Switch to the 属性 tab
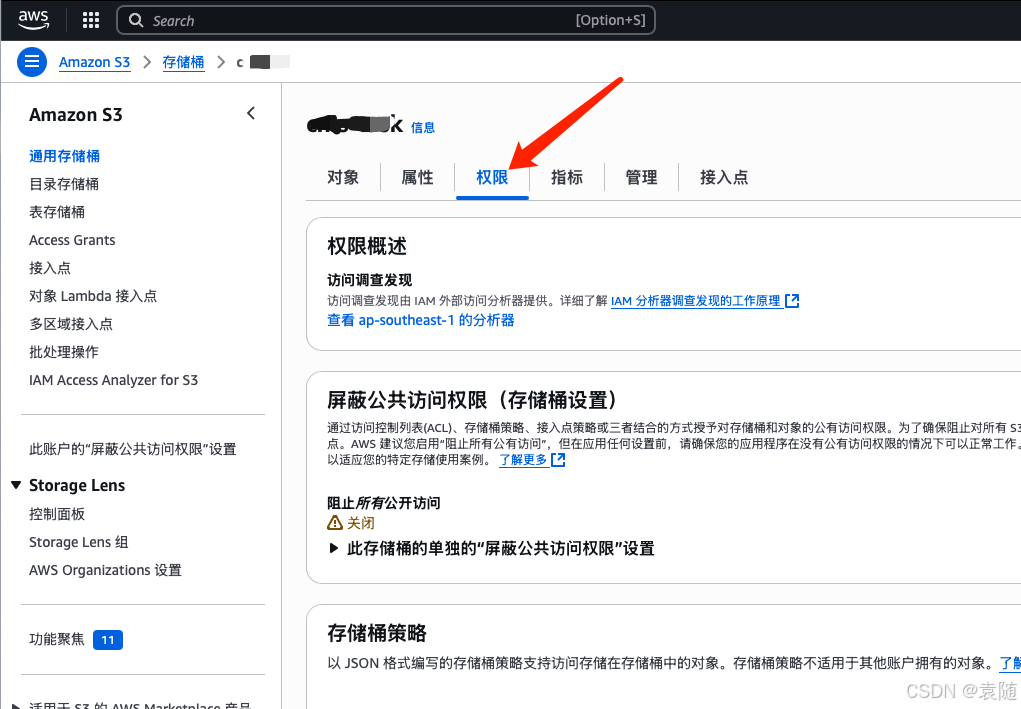Image resolution: width=1021 pixels, height=709 pixels. click(417, 177)
